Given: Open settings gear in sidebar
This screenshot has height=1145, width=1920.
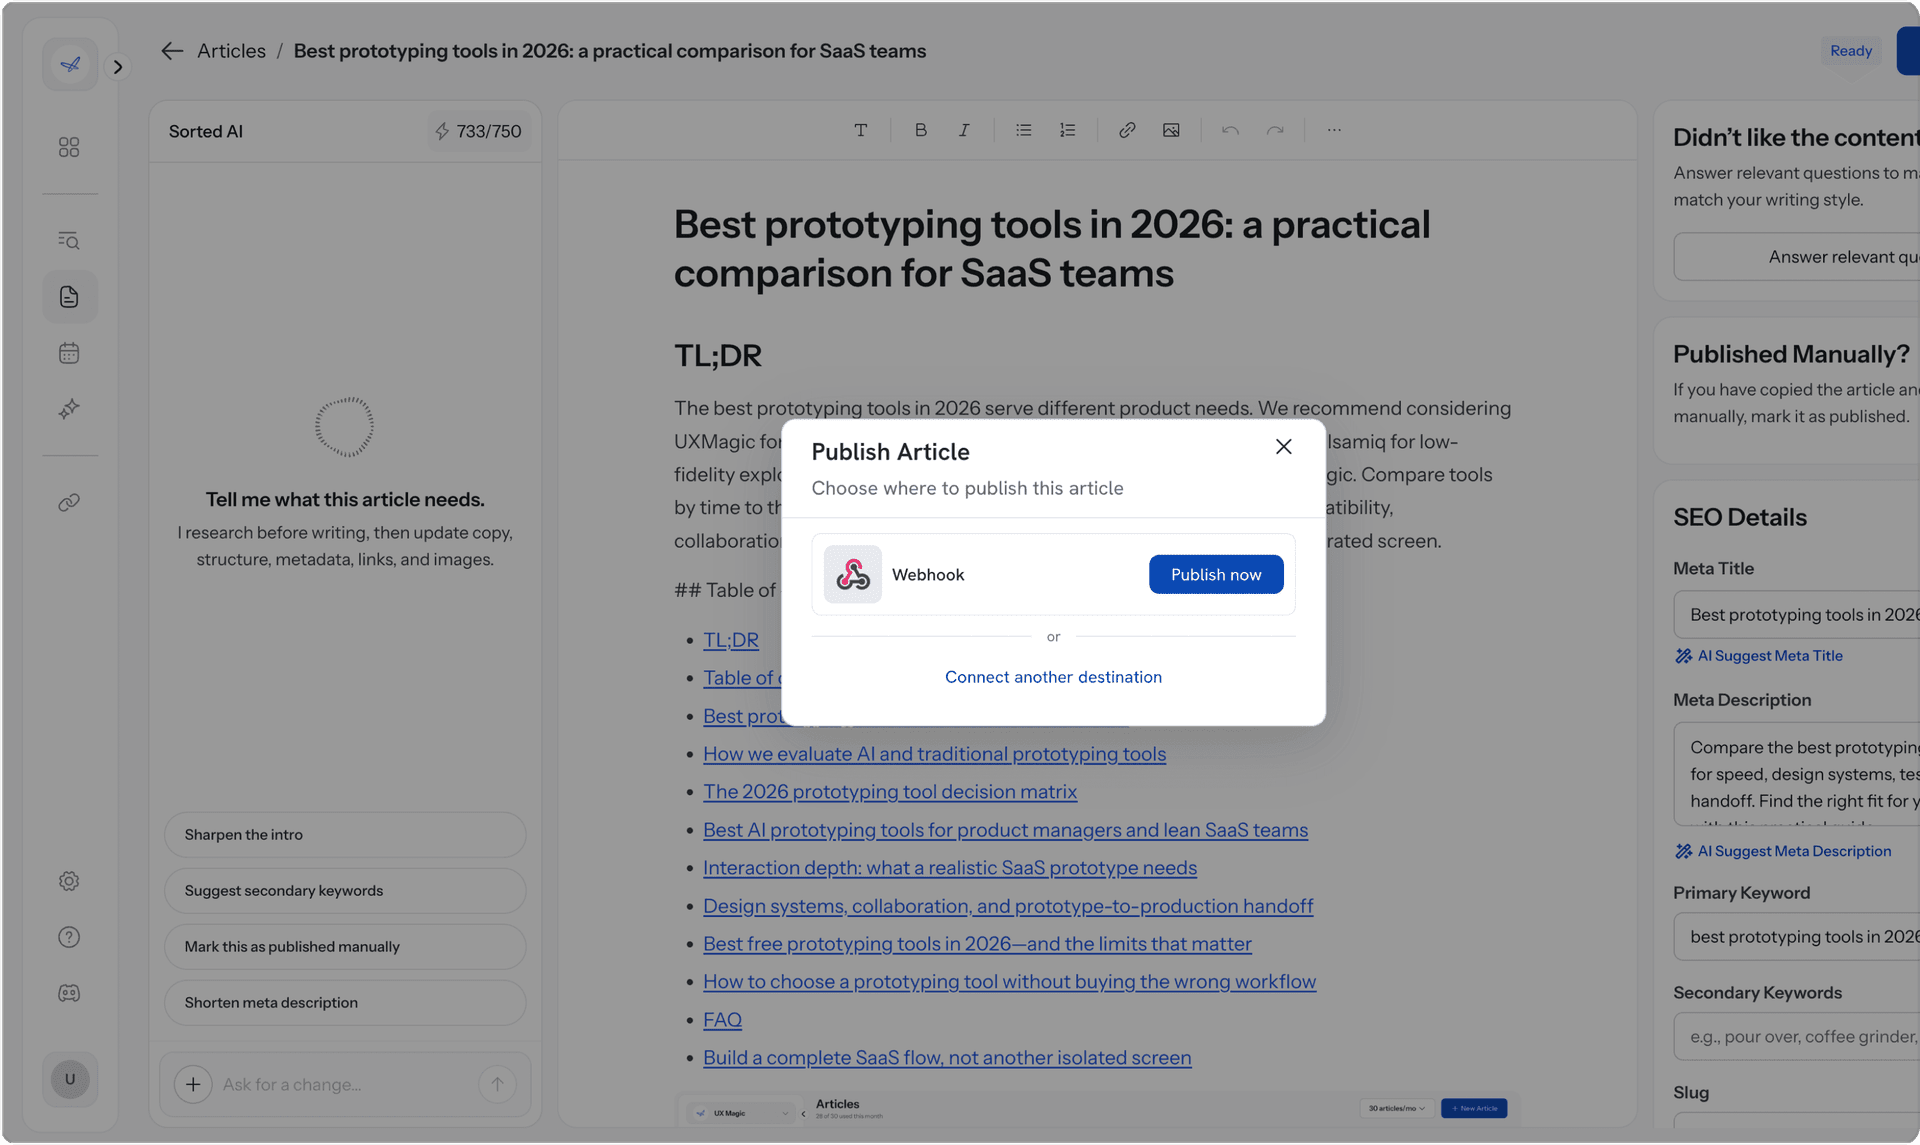Looking at the screenshot, I should [69, 881].
